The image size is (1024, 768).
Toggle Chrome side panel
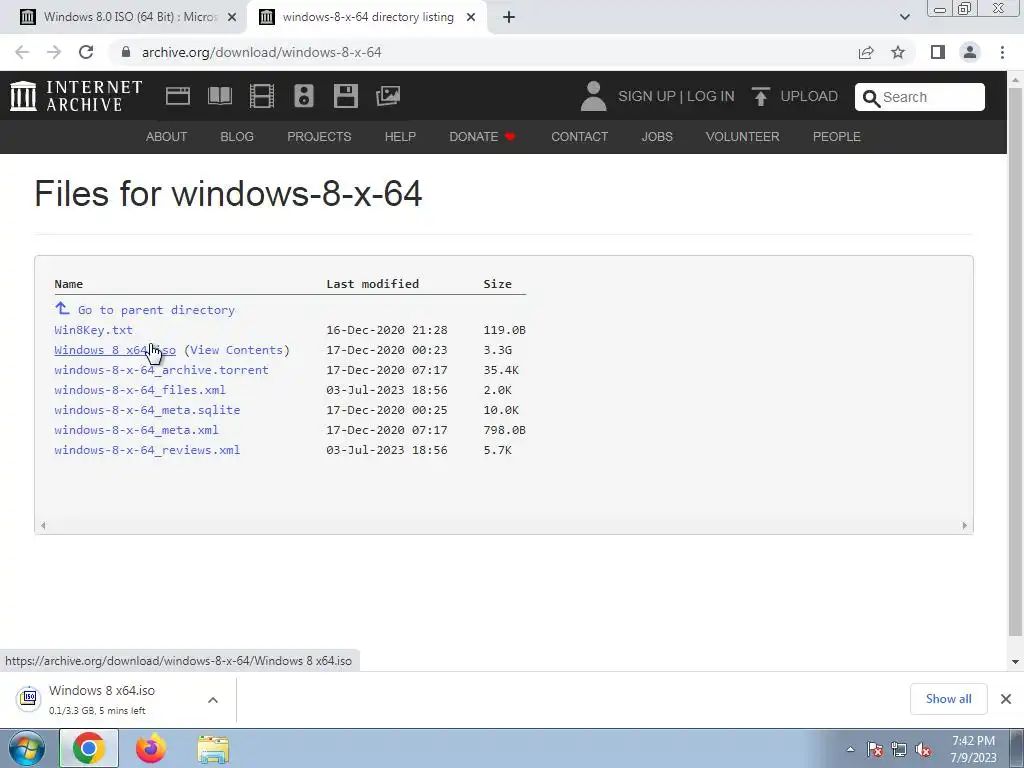938,52
